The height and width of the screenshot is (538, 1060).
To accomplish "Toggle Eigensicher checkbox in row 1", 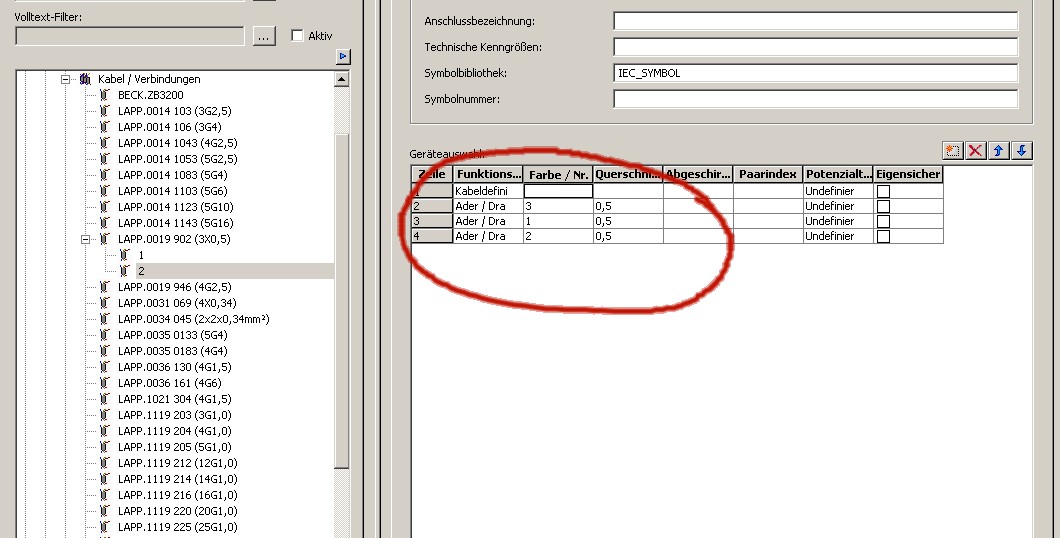I will pos(883,191).
